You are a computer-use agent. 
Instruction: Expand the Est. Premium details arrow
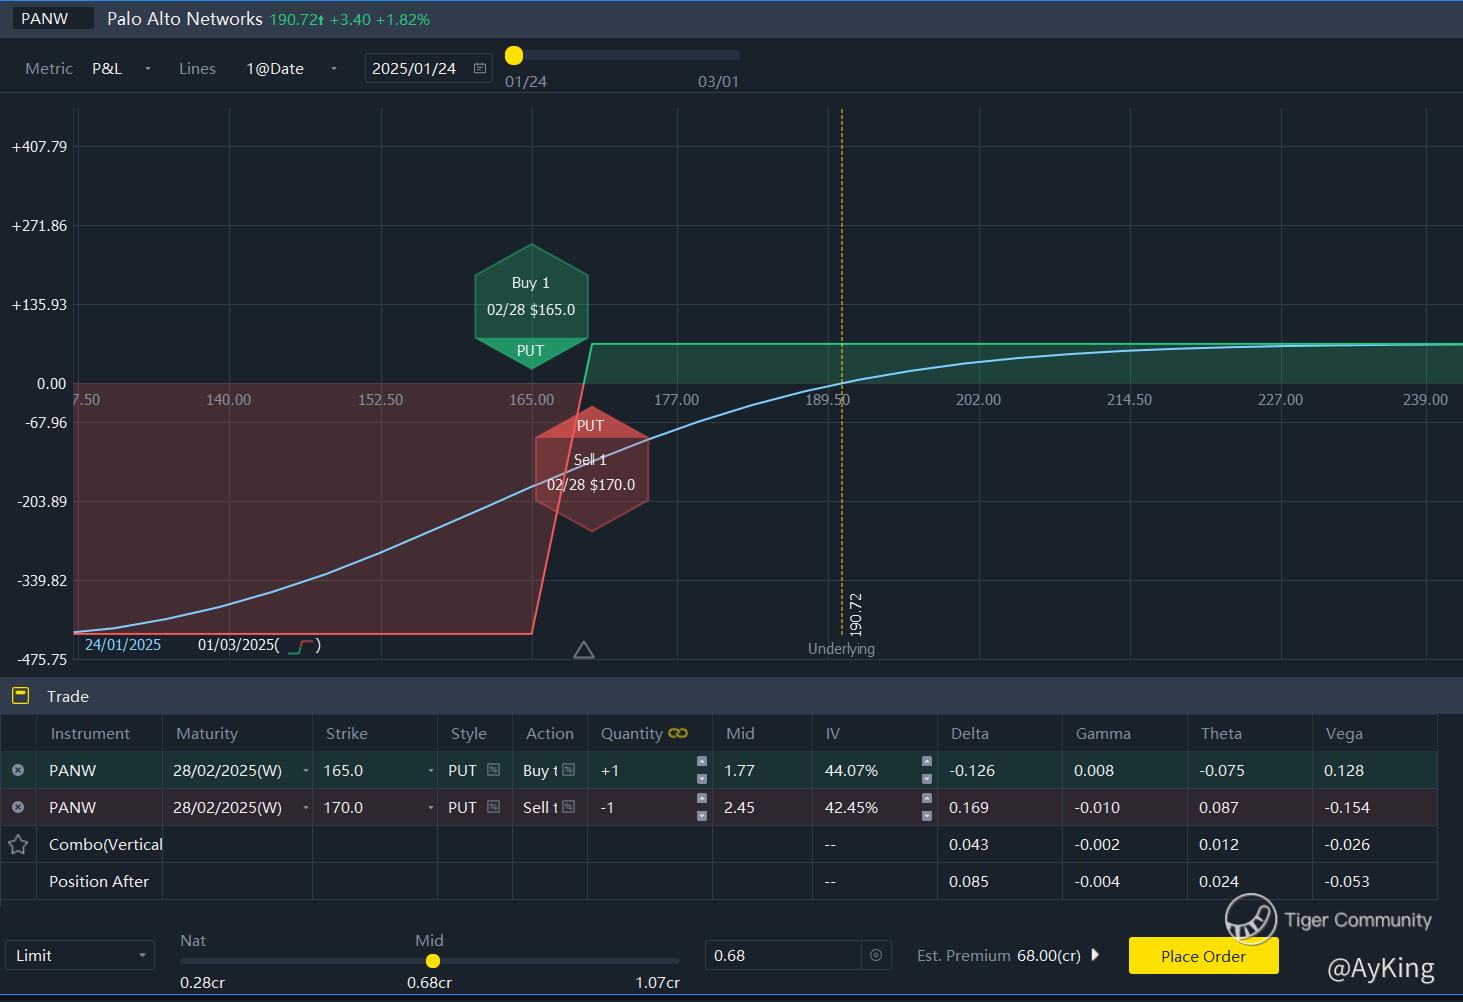coord(1095,955)
